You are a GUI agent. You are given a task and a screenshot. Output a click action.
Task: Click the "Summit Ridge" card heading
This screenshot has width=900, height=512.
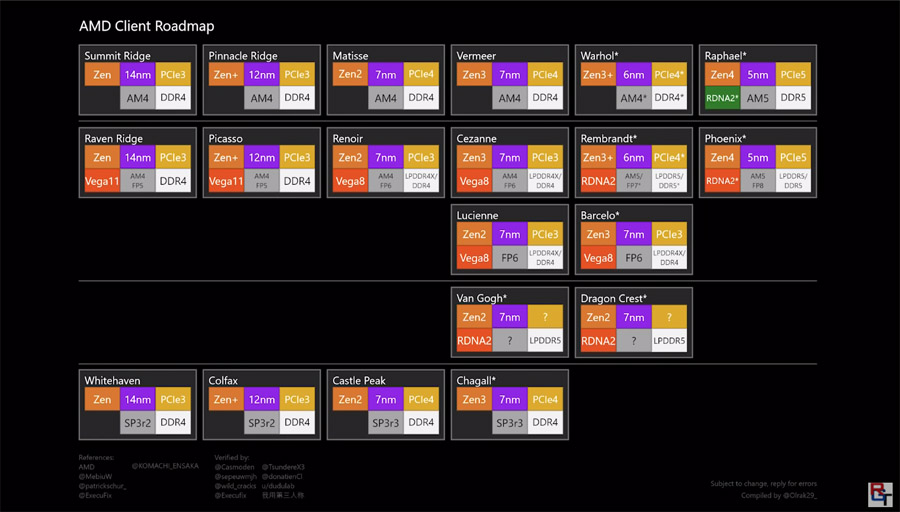click(x=117, y=56)
